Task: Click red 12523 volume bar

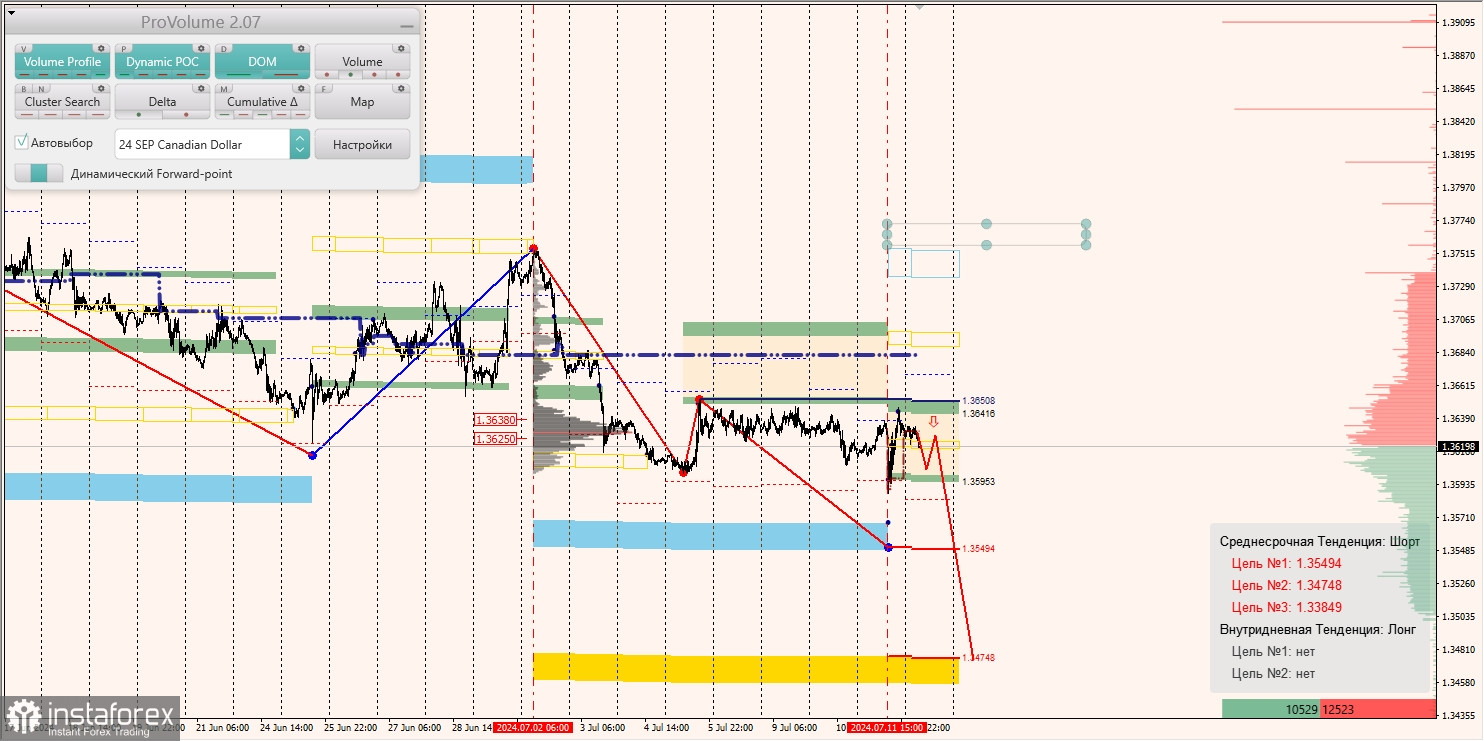Action: [1378, 709]
